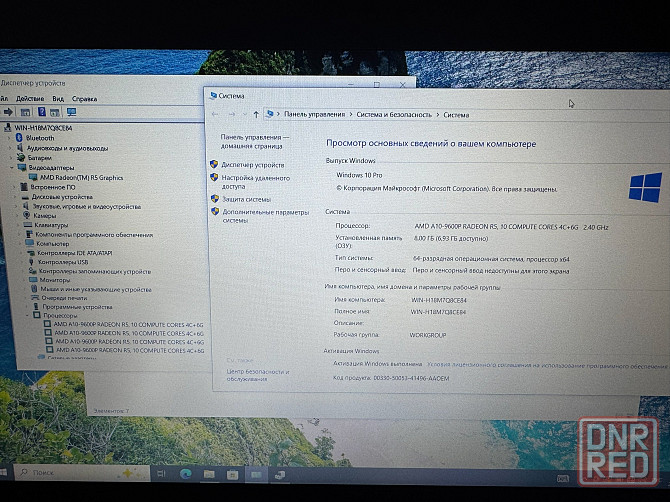
Task: Click the shield icon beside Защита системы
Action: pyautogui.click(x=215, y=199)
